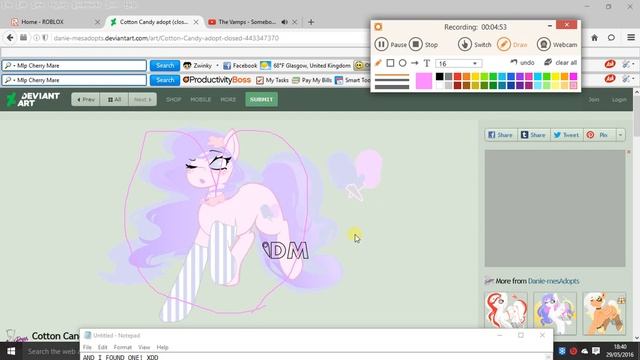Expand the share options dropdown arrow
Viewport: 640px width, 360px height.
coord(620,135)
